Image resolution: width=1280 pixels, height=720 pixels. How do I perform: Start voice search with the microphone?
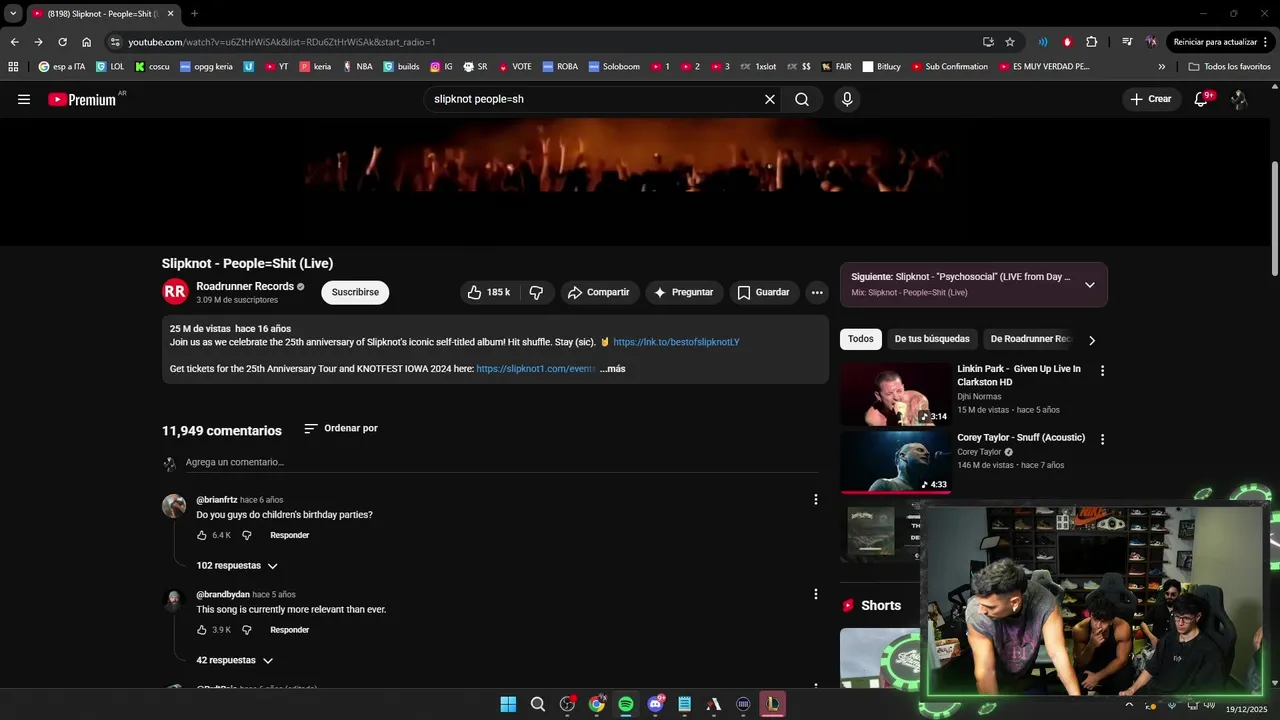[847, 99]
